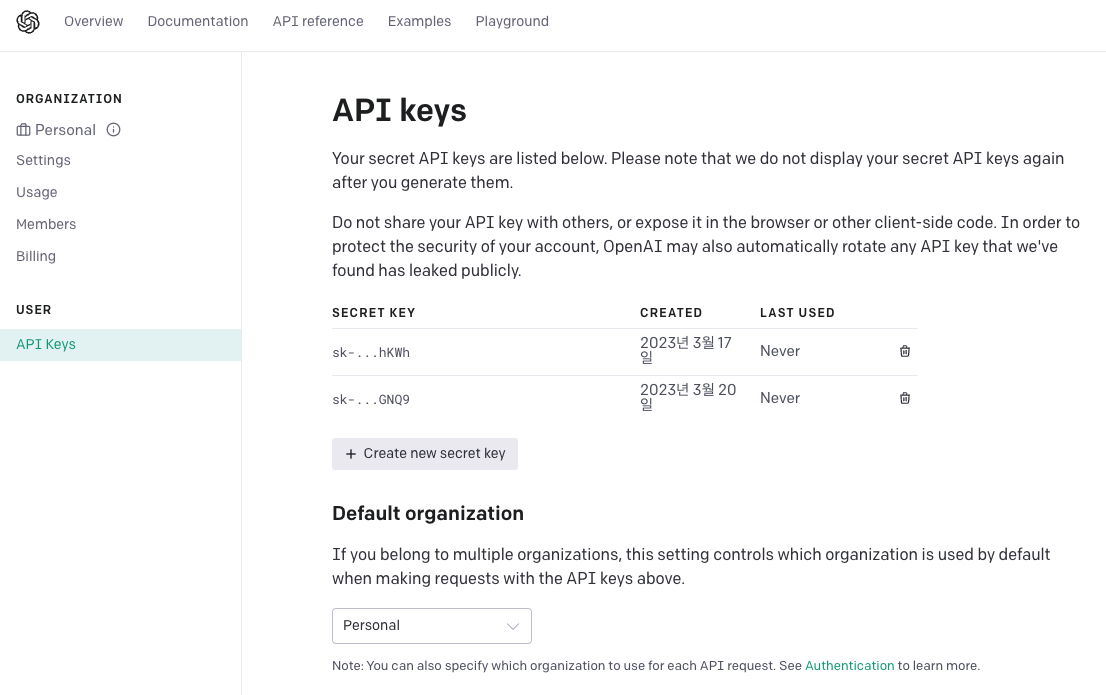Click the chevron arrow in Personal dropdown
The width and height of the screenshot is (1106, 695).
[x=513, y=626]
